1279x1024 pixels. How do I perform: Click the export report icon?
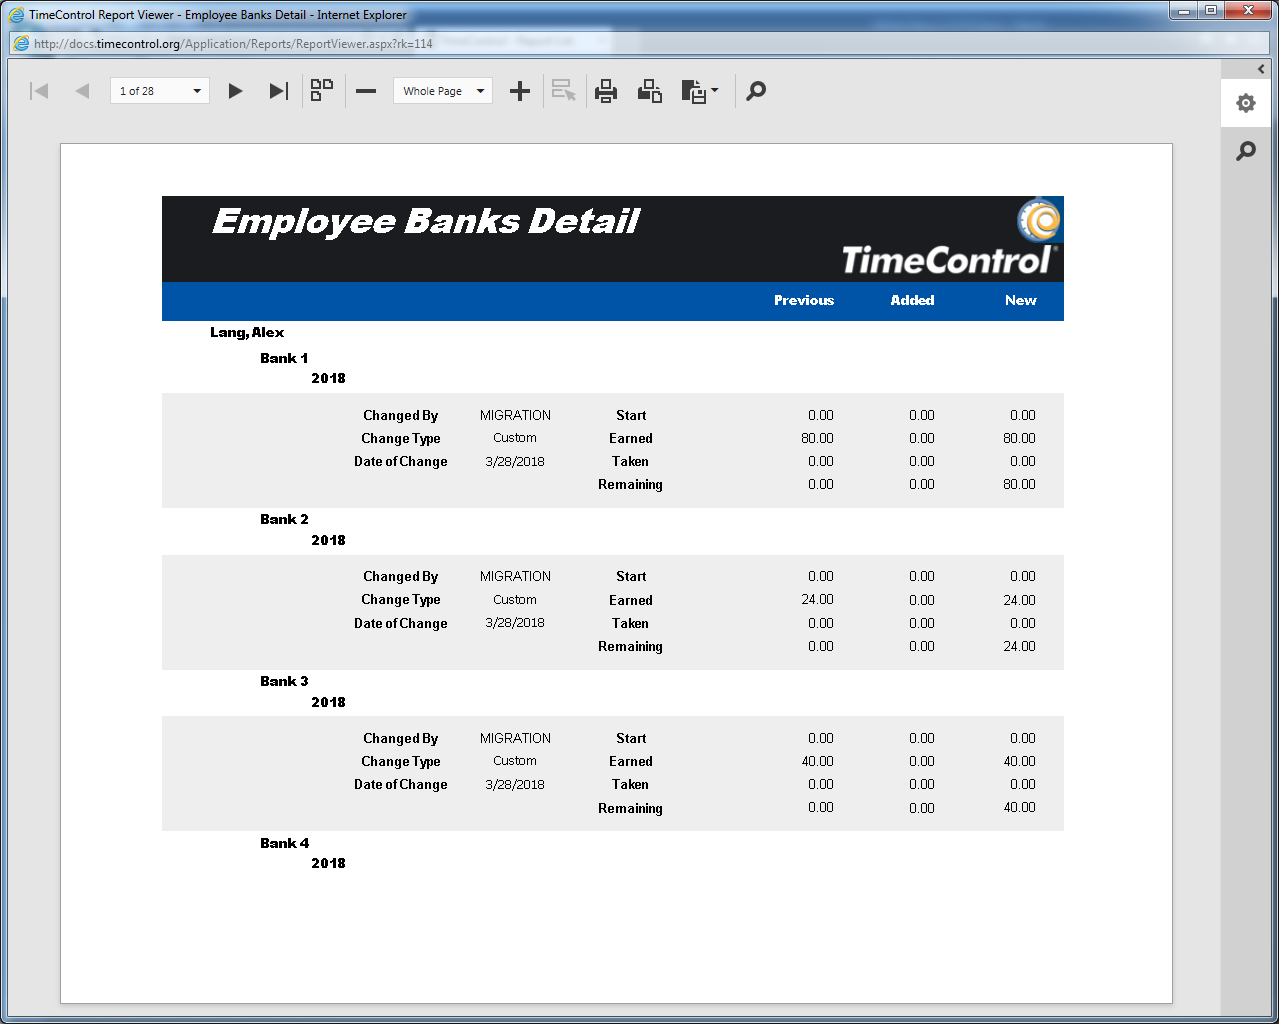pyautogui.click(x=693, y=91)
